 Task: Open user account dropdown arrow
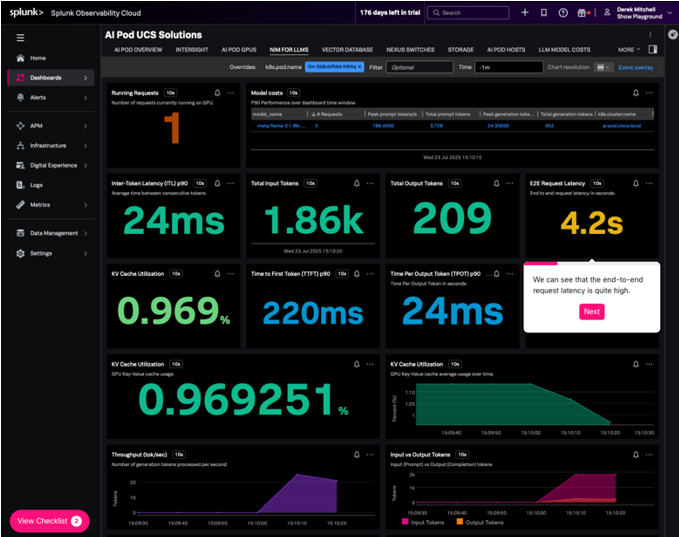[x=670, y=13]
